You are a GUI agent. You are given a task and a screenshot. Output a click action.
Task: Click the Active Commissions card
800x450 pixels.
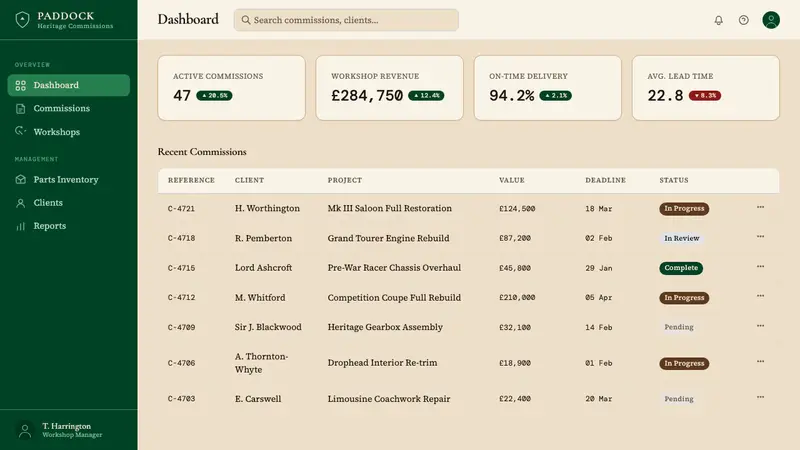click(232, 88)
